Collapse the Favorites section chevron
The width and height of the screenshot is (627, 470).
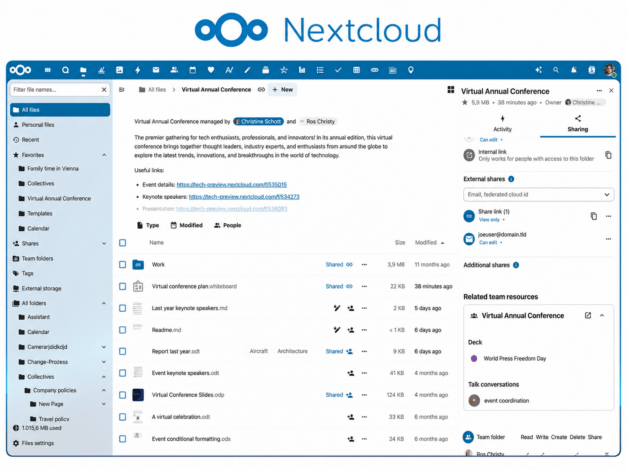click(x=104, y=155)
